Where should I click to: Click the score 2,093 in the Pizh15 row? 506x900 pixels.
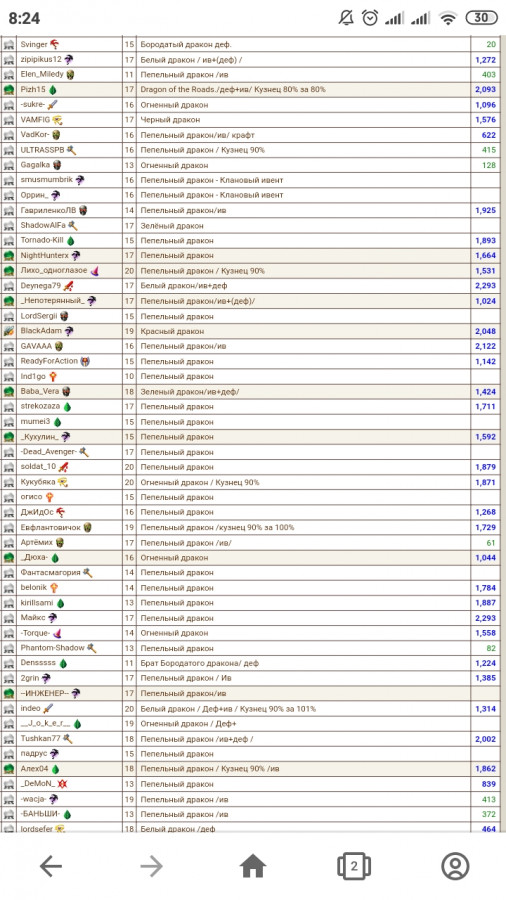pos(485,90)
